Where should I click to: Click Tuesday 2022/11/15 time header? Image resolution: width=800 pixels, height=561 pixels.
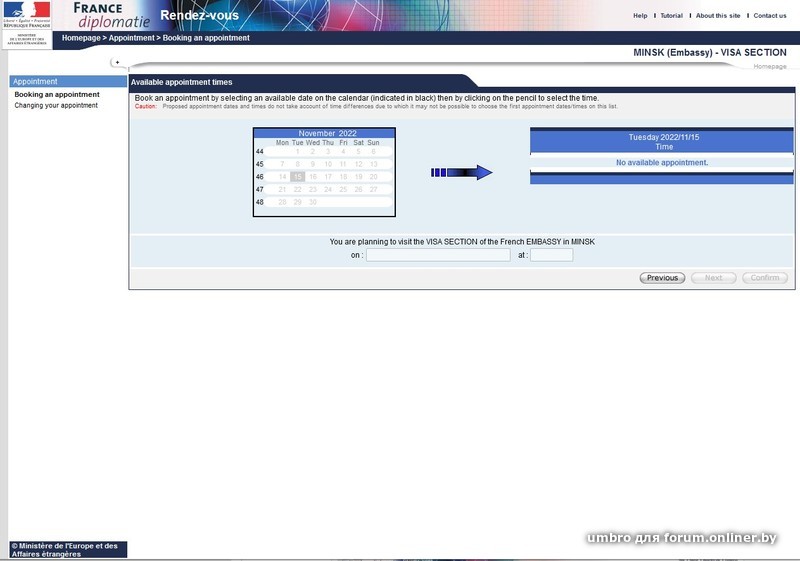[x=662, y=142]
